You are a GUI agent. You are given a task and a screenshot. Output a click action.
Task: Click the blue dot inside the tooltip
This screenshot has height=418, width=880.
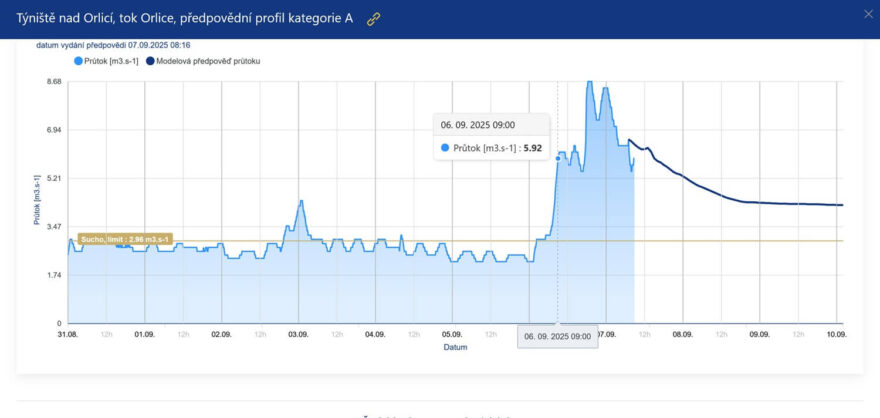(x=445, y=148)
